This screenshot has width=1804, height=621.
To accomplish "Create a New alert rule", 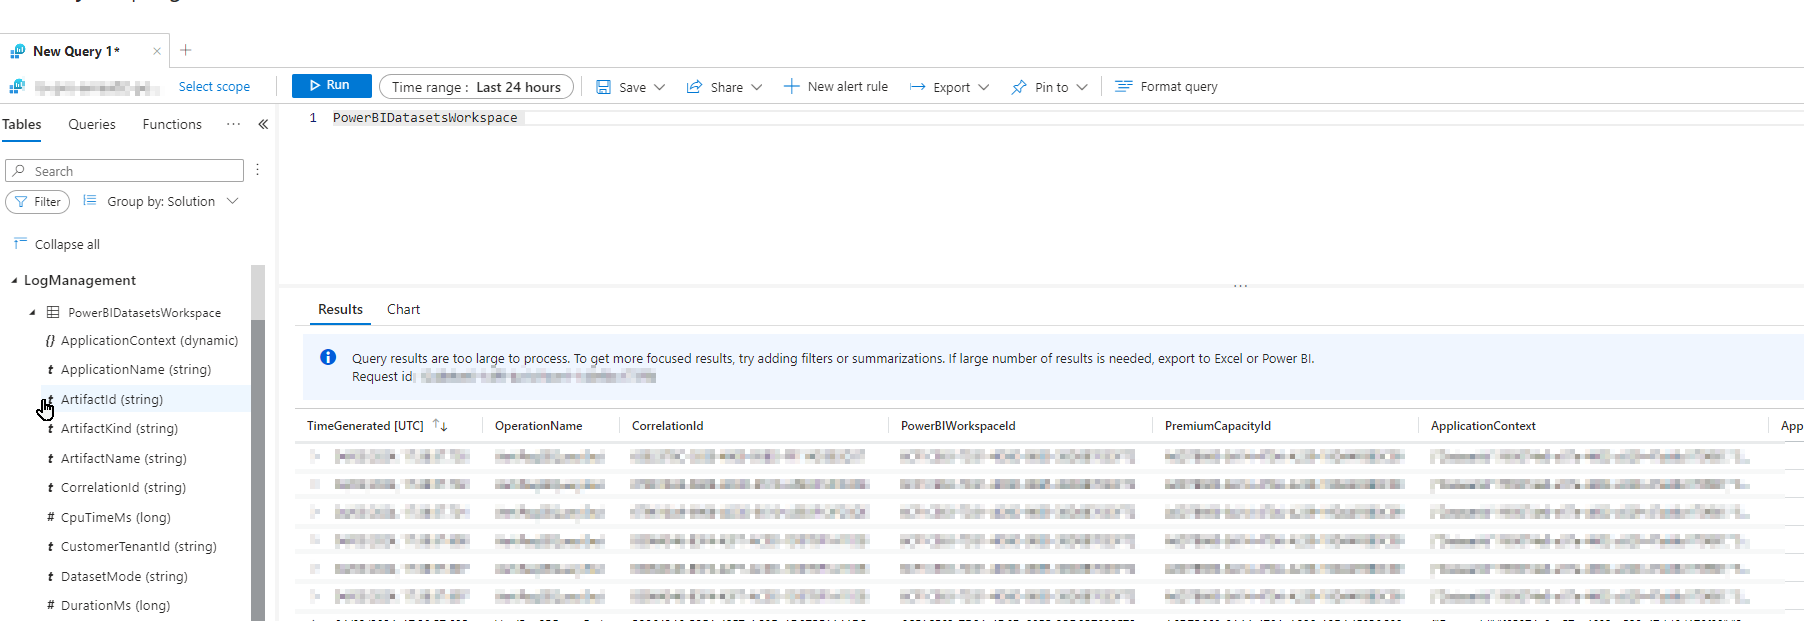I will [x=836, y=87].
